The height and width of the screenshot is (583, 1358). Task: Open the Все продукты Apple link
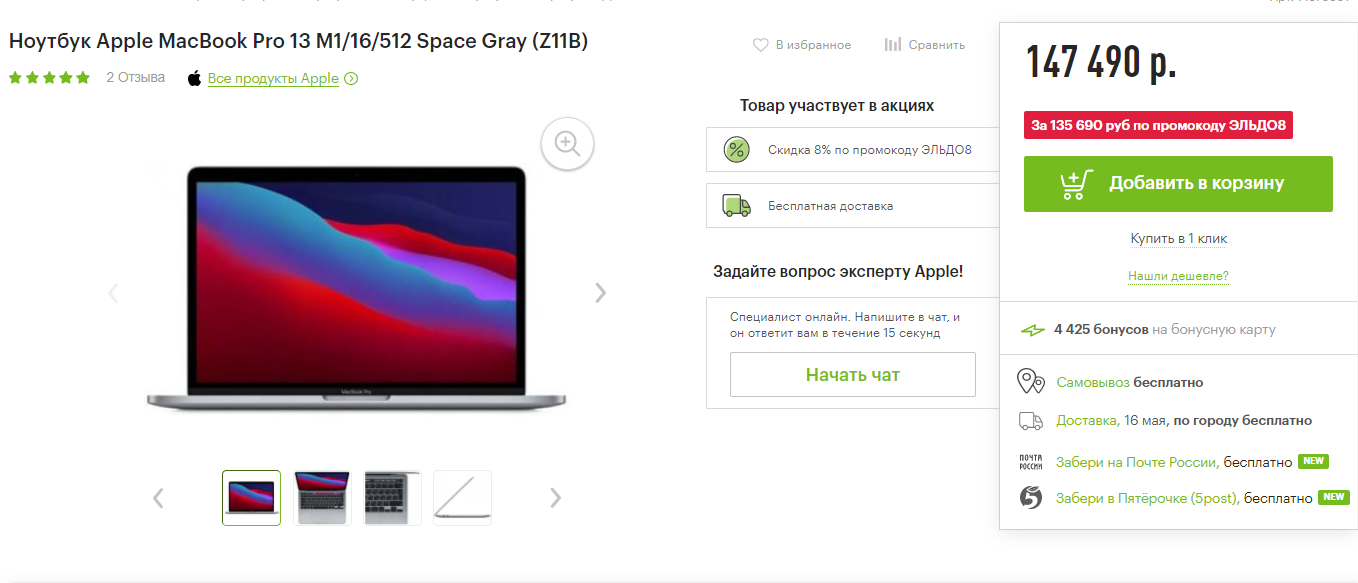pyautogui.click(x=273, y=79)
